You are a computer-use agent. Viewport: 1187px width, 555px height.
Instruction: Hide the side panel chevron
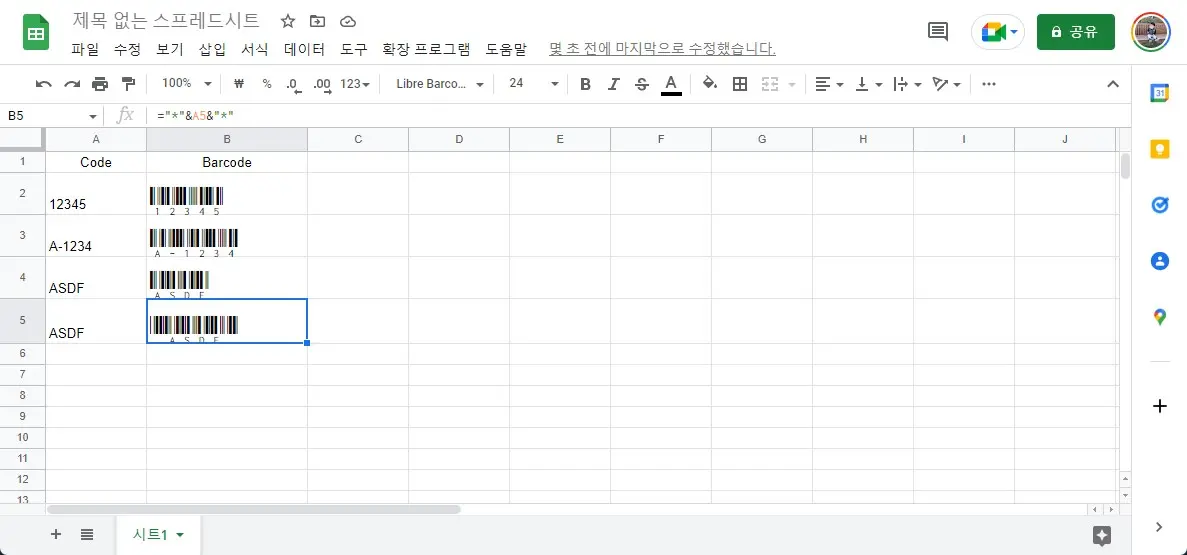tap(1159, 527)
